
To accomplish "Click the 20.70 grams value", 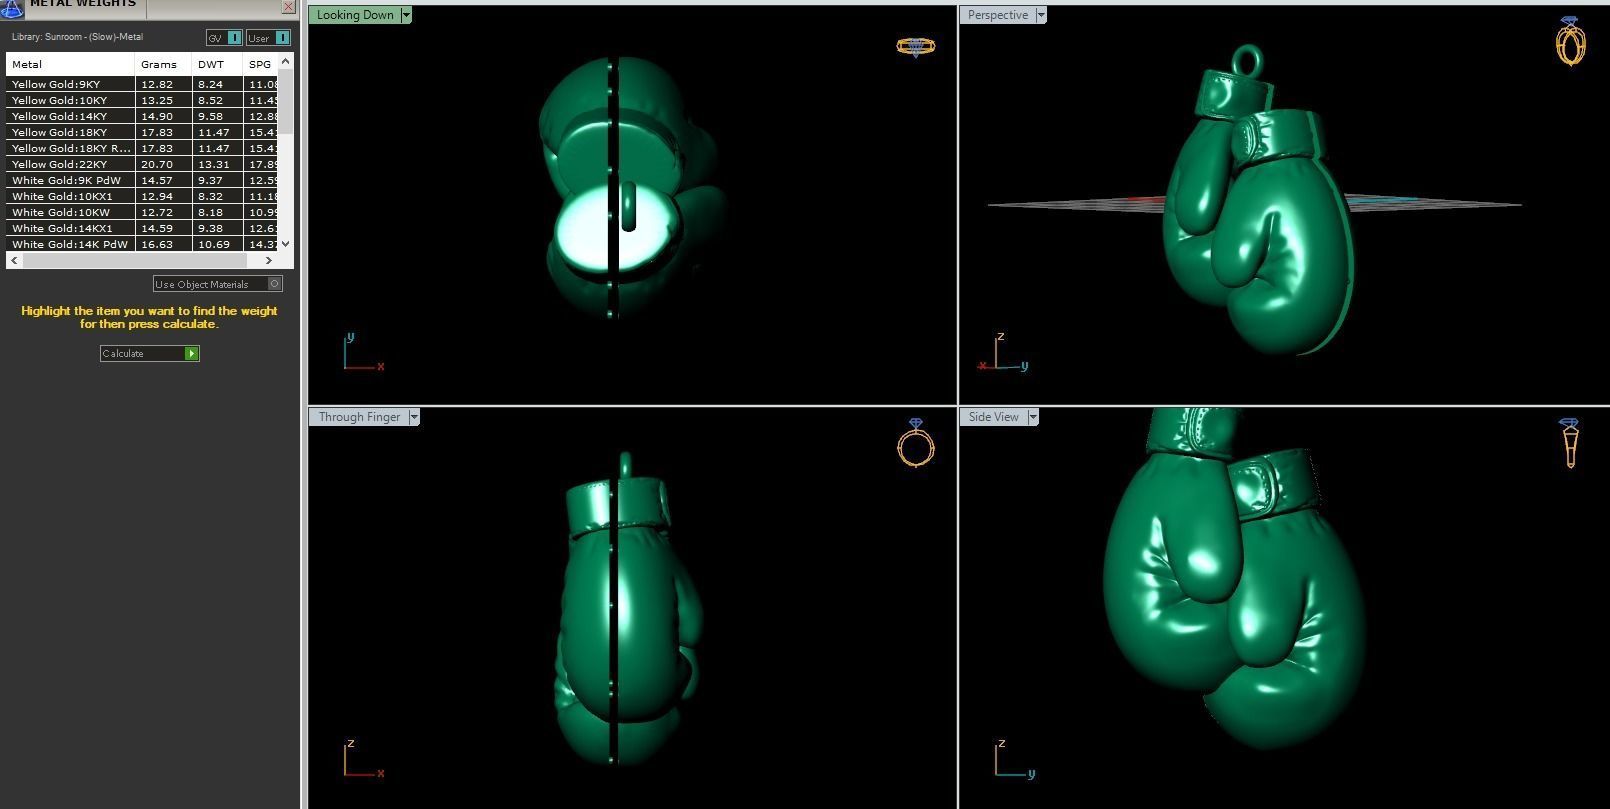I will coord(157,164).
